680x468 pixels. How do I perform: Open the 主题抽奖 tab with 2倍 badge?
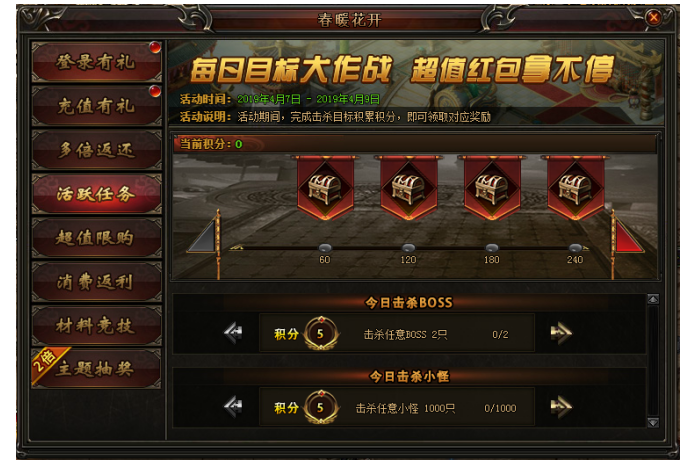pyautogui.click(x=97, y=369)
